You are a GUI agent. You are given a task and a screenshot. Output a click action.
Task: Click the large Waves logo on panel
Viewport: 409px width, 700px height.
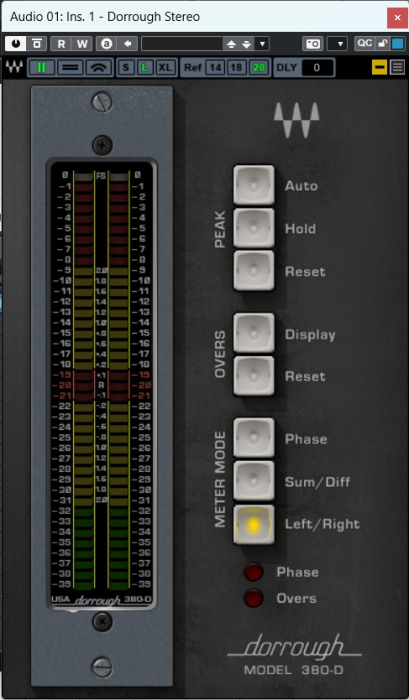(x=296, y=120)
